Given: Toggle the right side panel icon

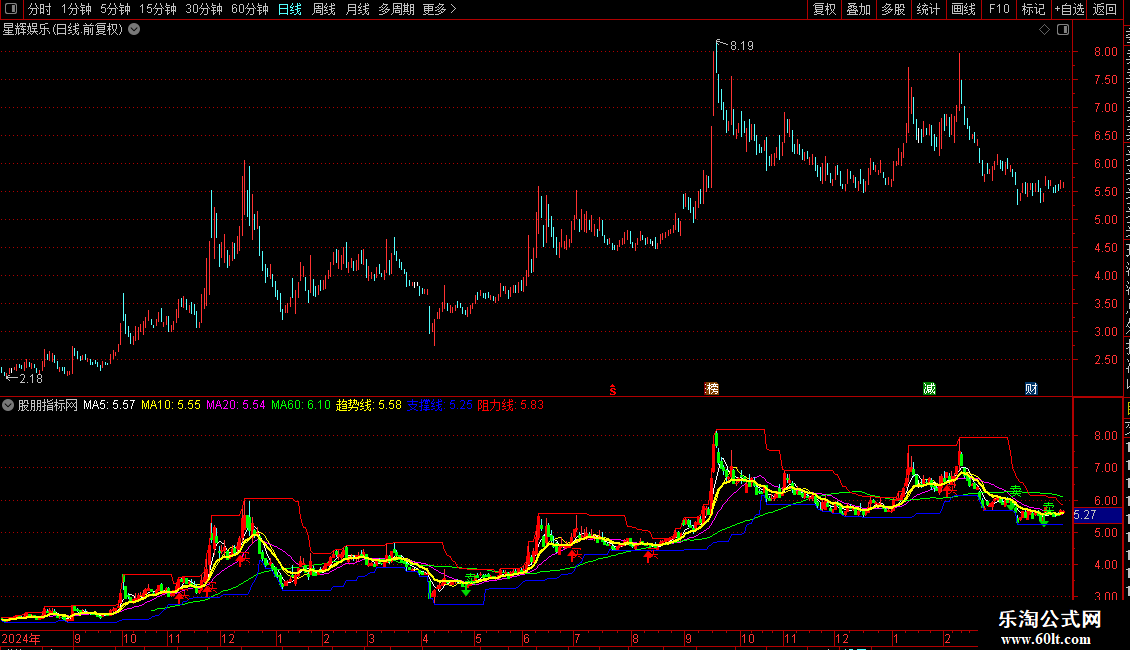Looking at the screenshot, I should tap(1063, 30).
